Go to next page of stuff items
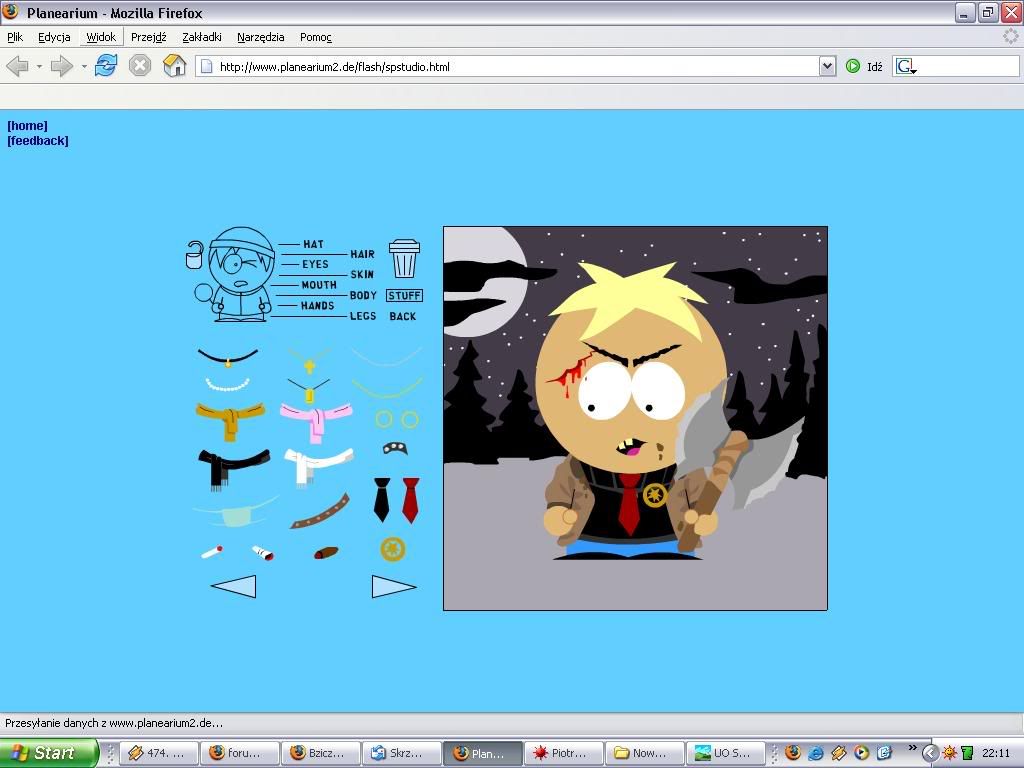Viewport: 1024px width, 768px height. coord(394,586)
